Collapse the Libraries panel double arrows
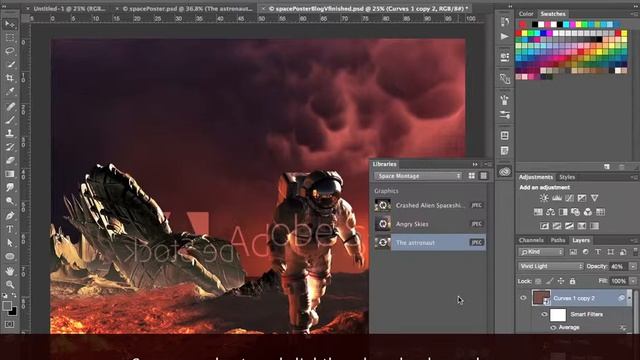This screenshot has width=640, height=360. coord(475,164)
